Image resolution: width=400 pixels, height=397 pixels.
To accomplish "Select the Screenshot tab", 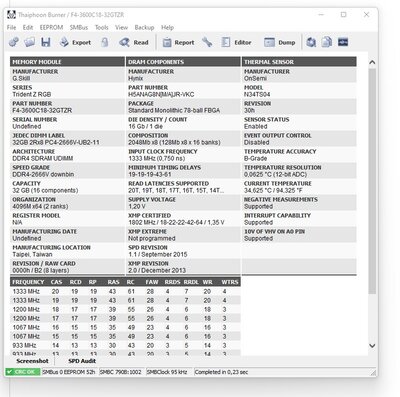I will pos(32,361).
